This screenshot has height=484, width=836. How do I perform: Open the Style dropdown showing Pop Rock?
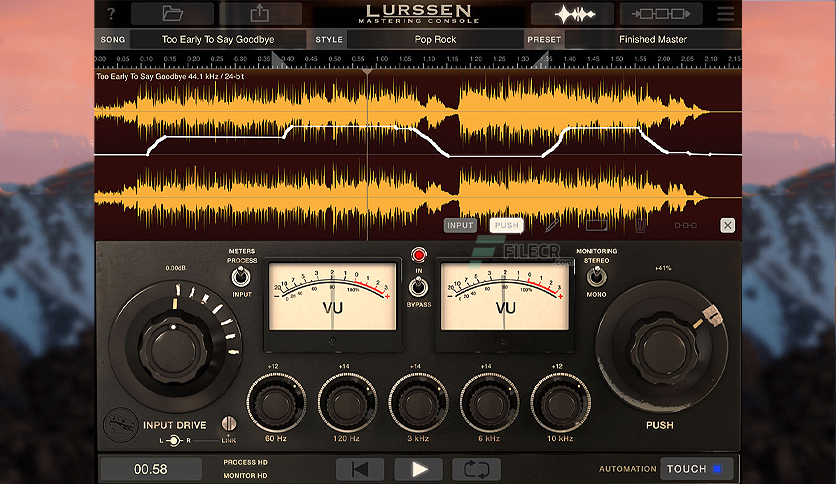(435, 39)
